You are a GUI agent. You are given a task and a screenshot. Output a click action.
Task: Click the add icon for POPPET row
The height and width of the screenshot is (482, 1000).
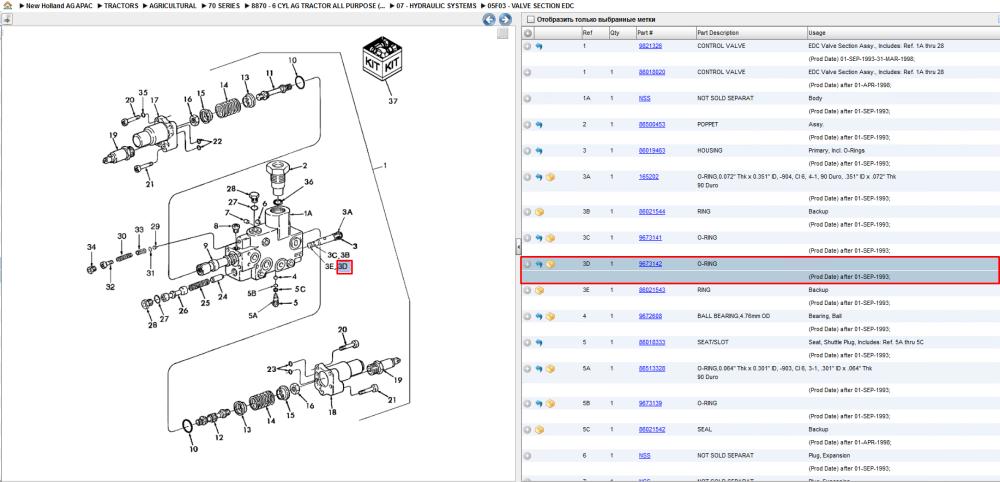528,124
